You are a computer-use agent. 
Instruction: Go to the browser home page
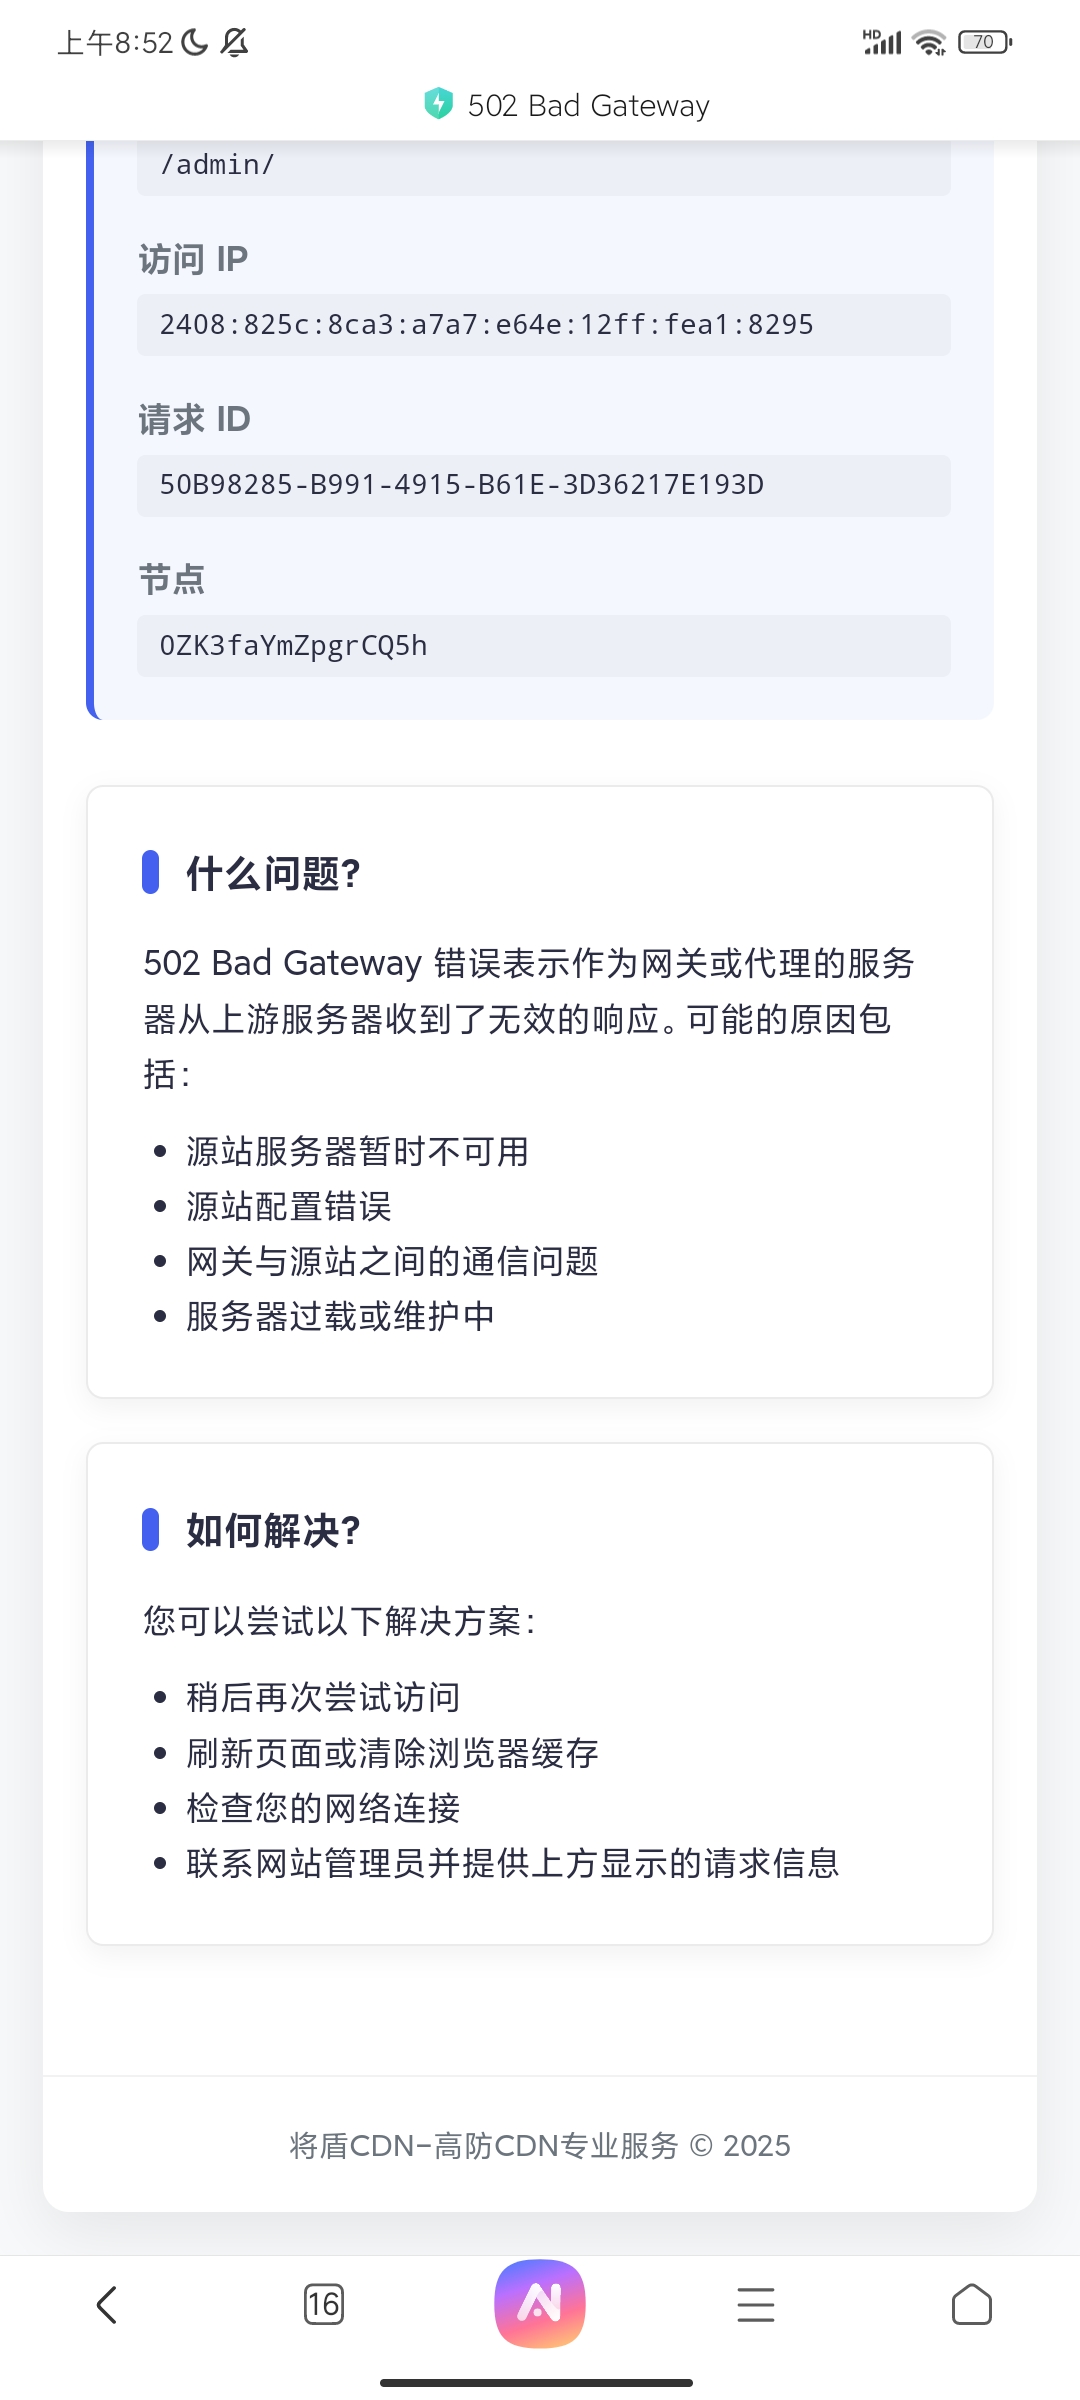click(971, 2305)
